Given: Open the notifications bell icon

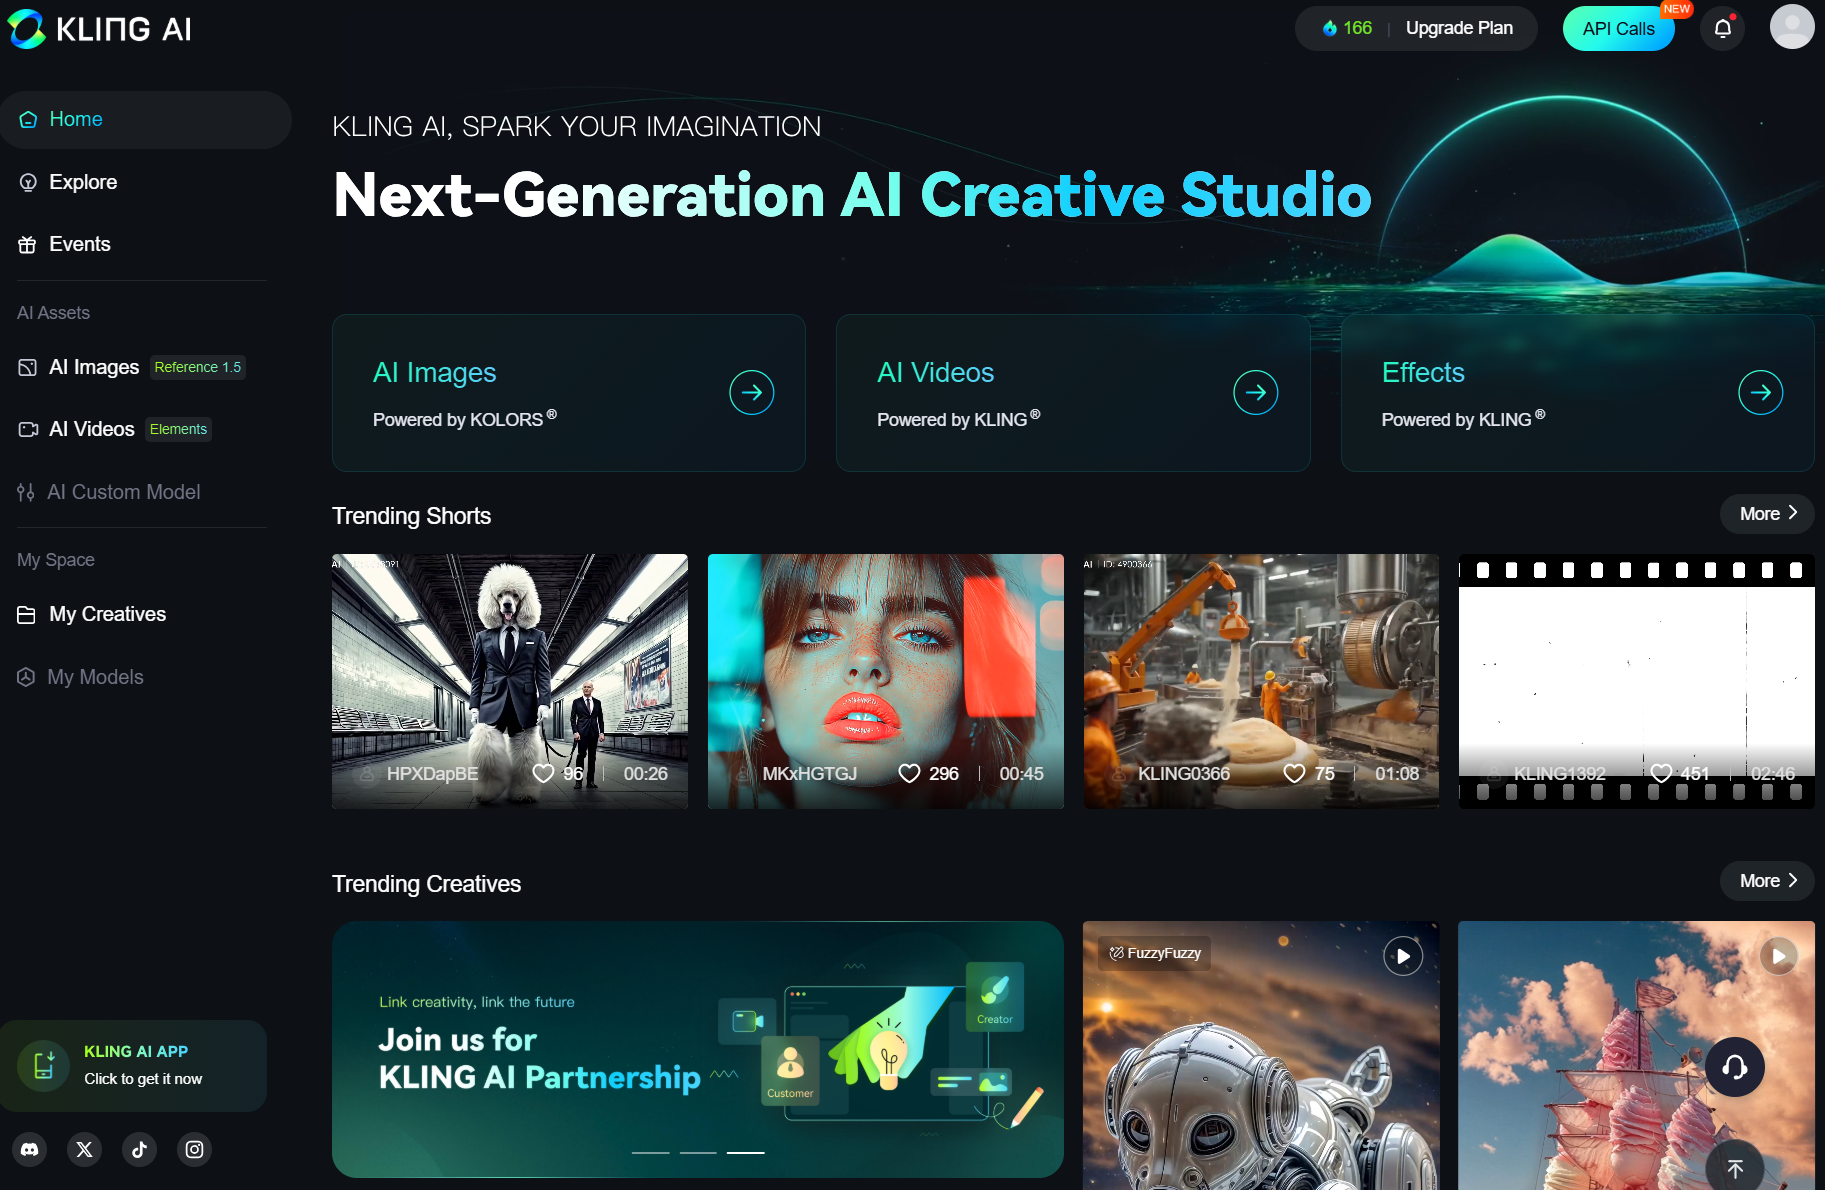Looking at the screenshot, I should point(1722,28).
